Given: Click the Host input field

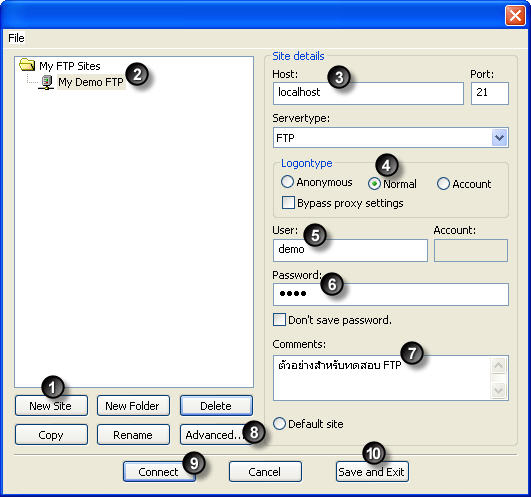Looking at the screenshot, I should pos(368,93).
